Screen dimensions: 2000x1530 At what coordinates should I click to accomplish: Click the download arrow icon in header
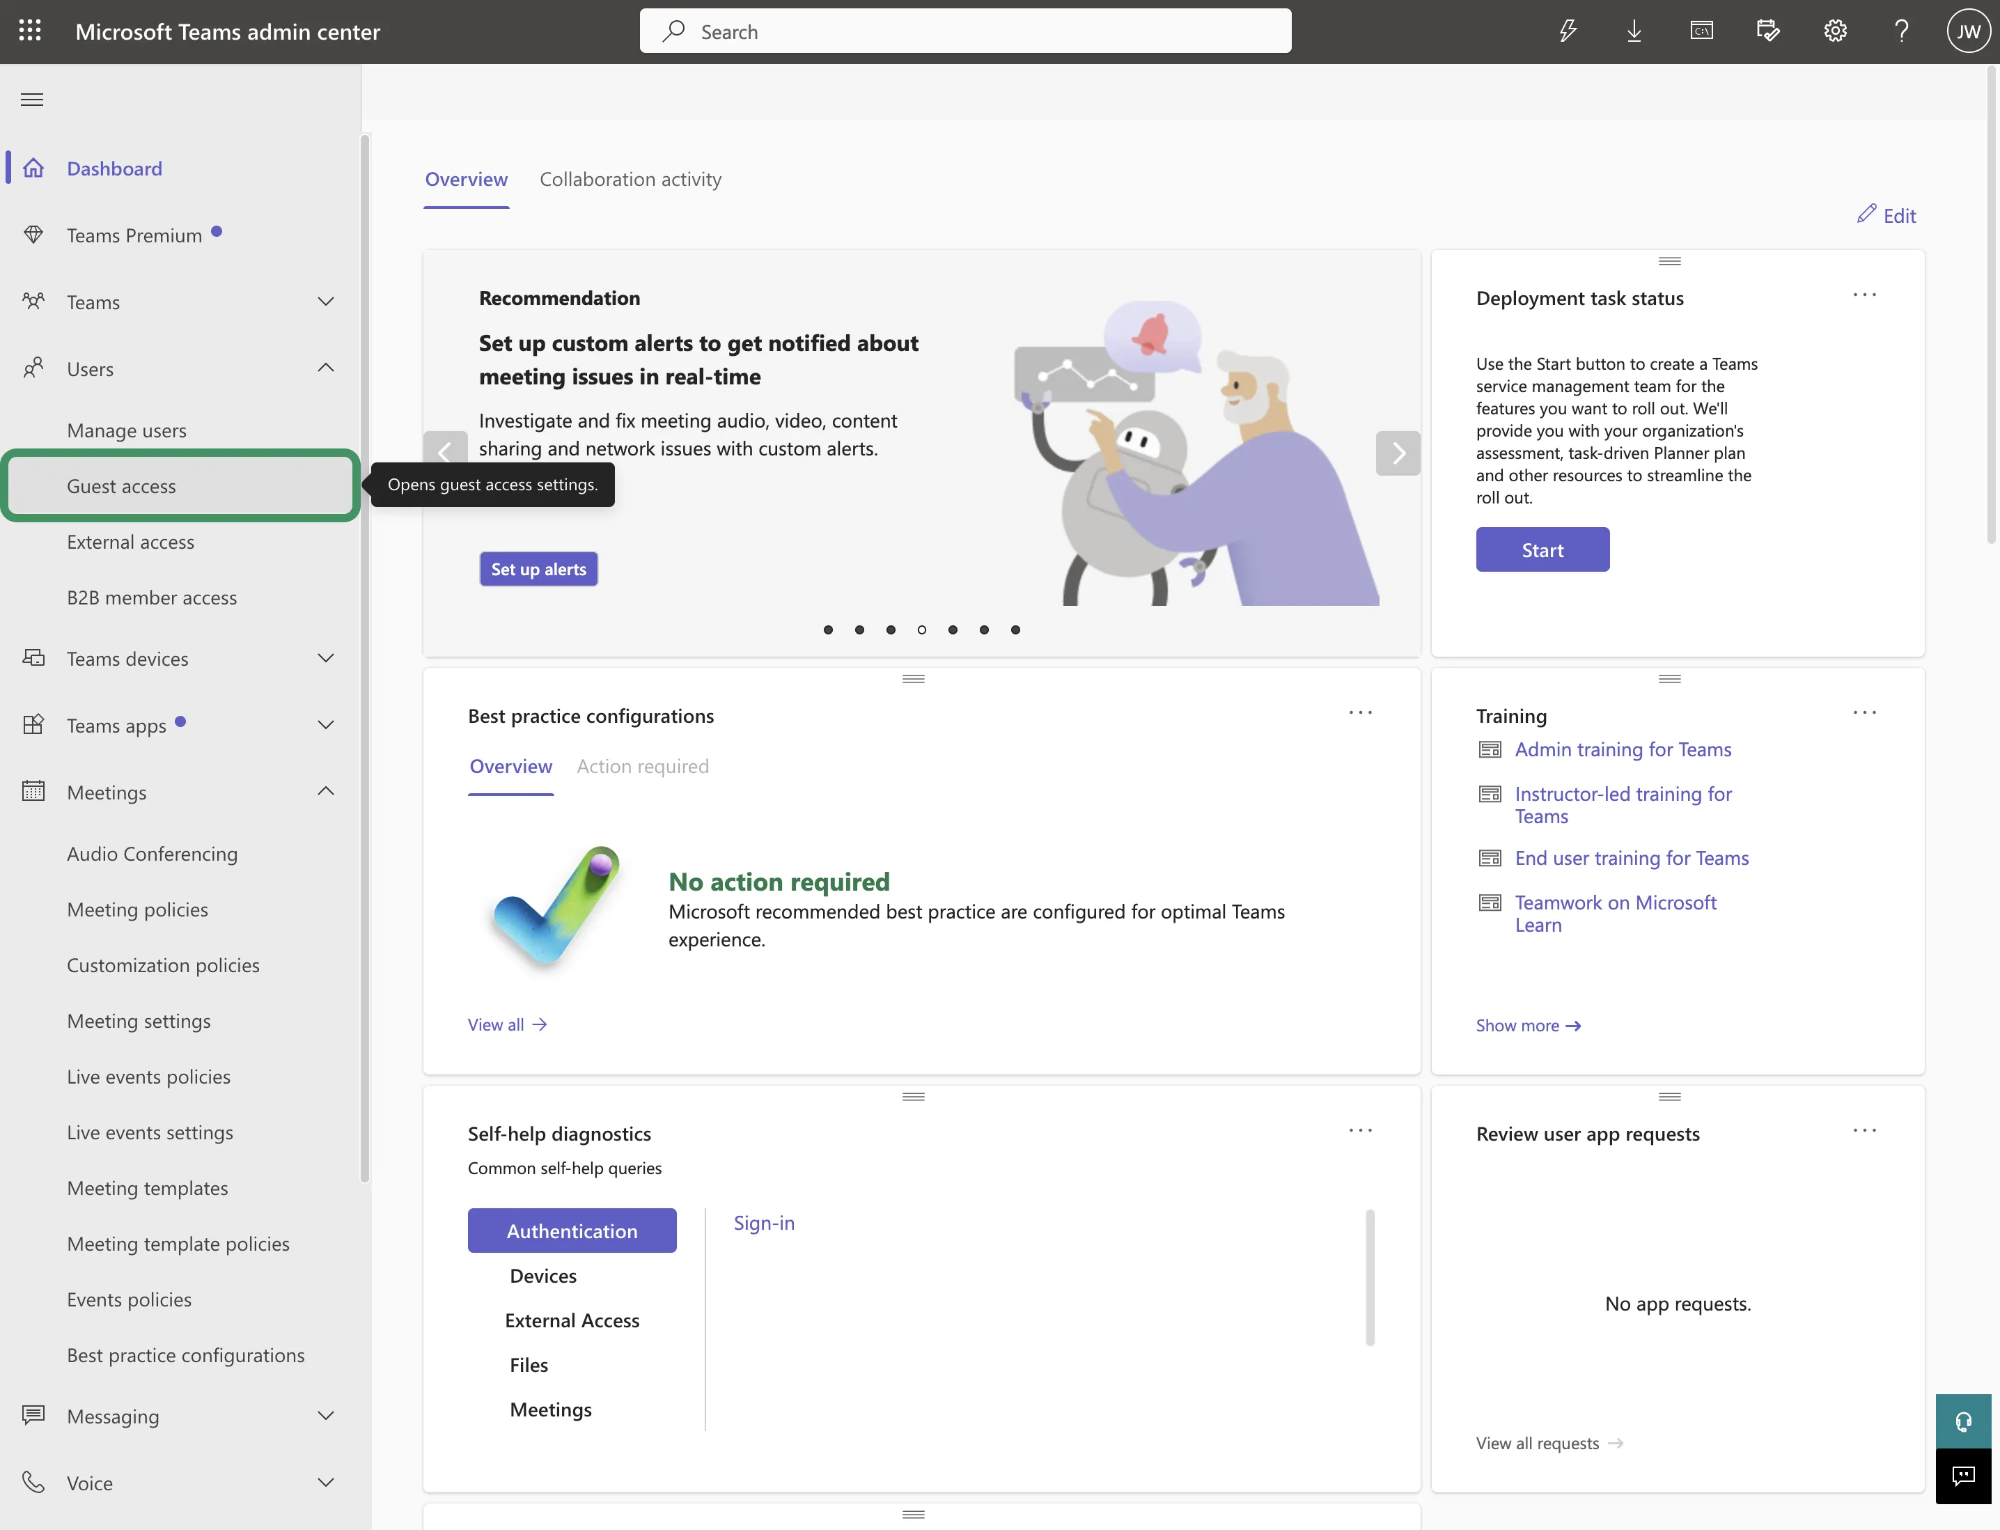point(1634,31)
